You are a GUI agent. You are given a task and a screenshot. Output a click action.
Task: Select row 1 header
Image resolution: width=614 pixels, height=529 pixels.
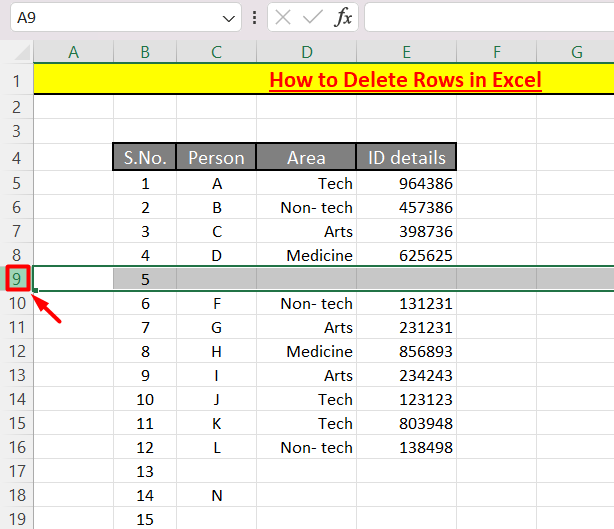(16, 81)
